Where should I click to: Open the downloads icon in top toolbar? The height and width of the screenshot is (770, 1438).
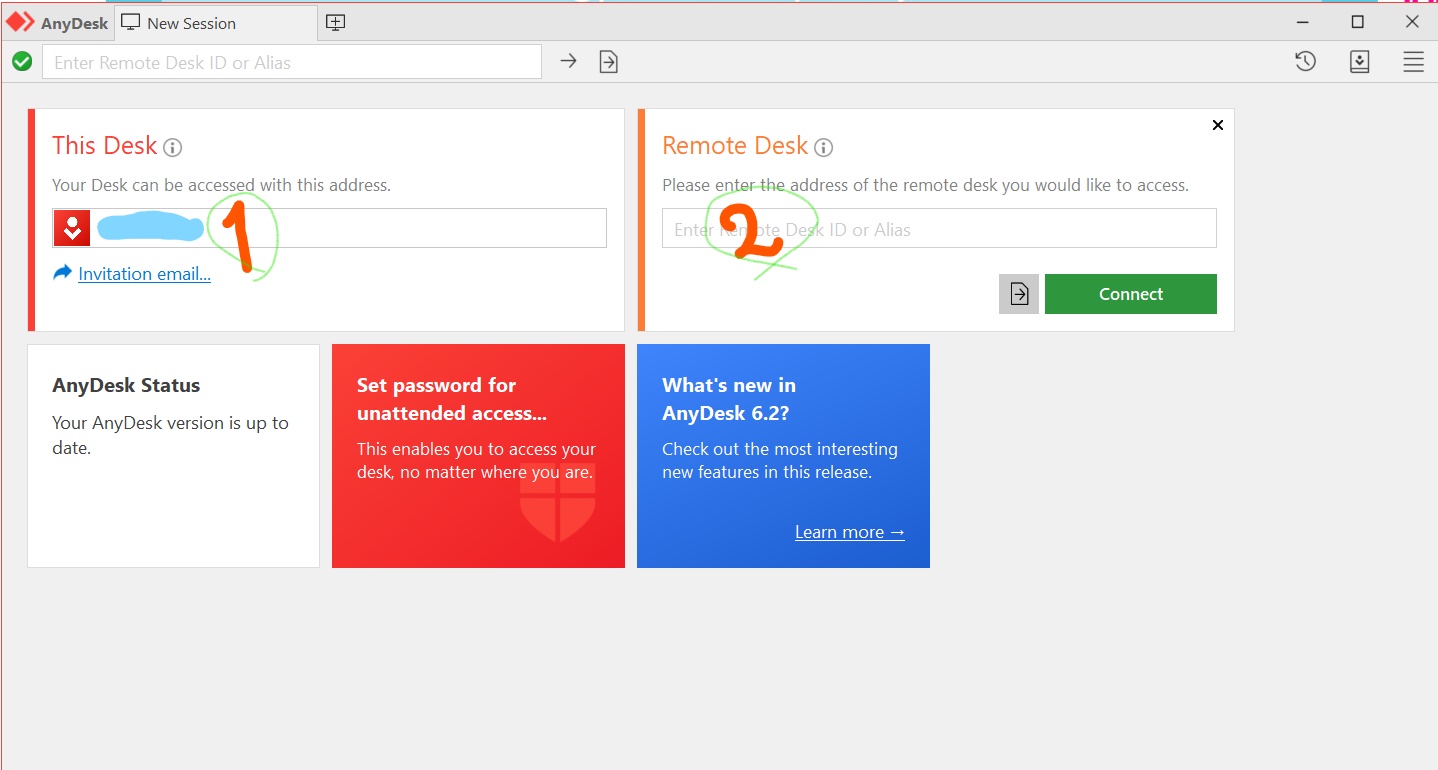[1359, 62]
